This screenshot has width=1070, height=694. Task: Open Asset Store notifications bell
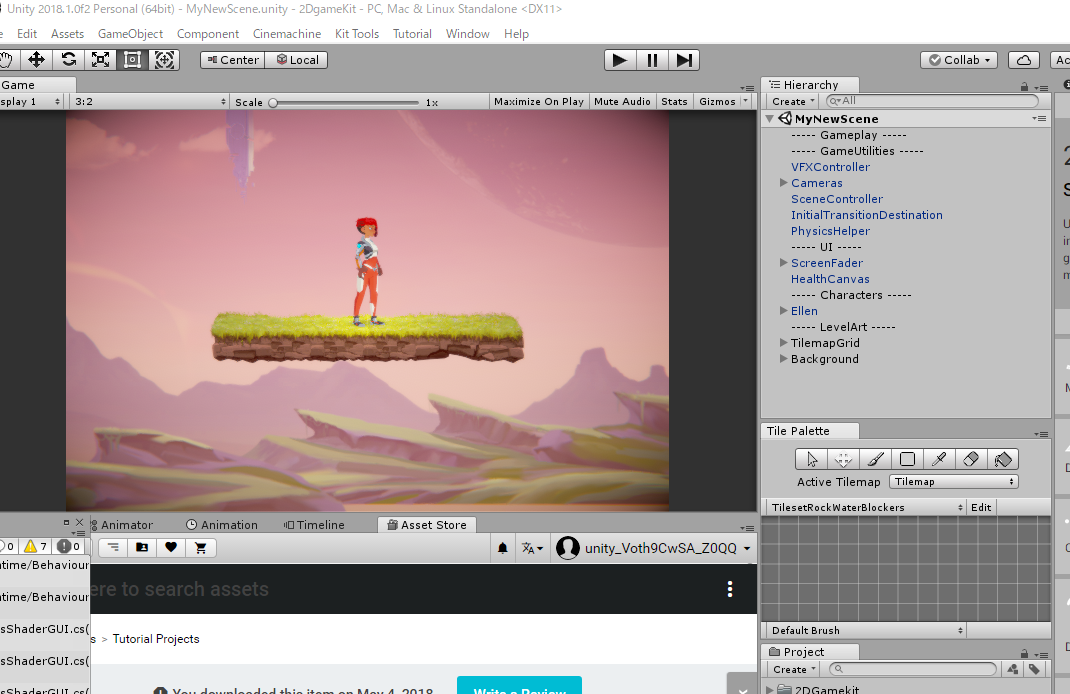pyautogui.click(x=502, y=548)
